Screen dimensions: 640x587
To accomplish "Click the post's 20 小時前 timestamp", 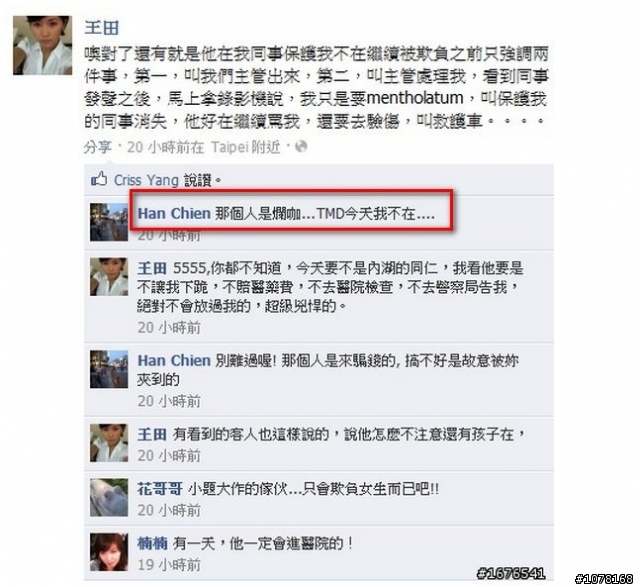I will pyautogui.click(x=165, y=147).
